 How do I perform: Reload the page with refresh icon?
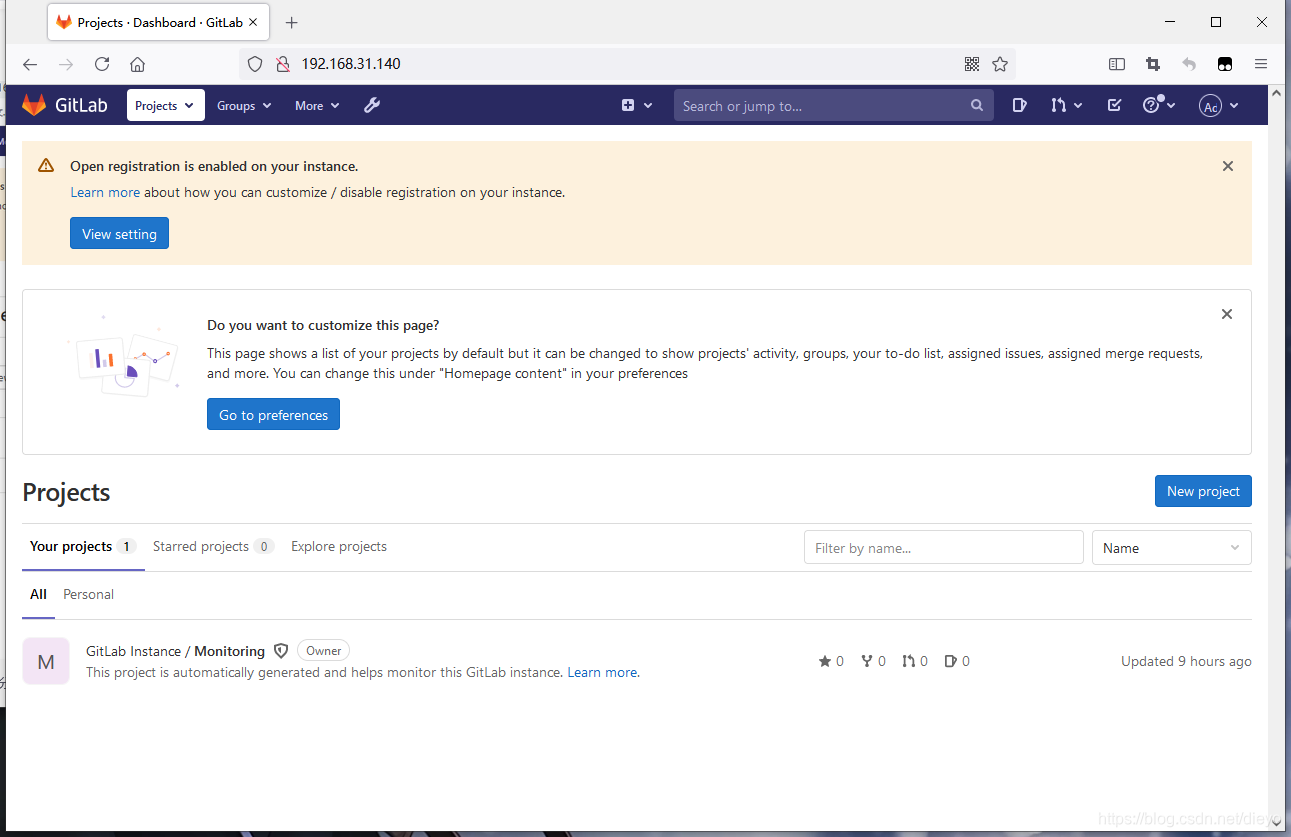[x=102, y=64]
